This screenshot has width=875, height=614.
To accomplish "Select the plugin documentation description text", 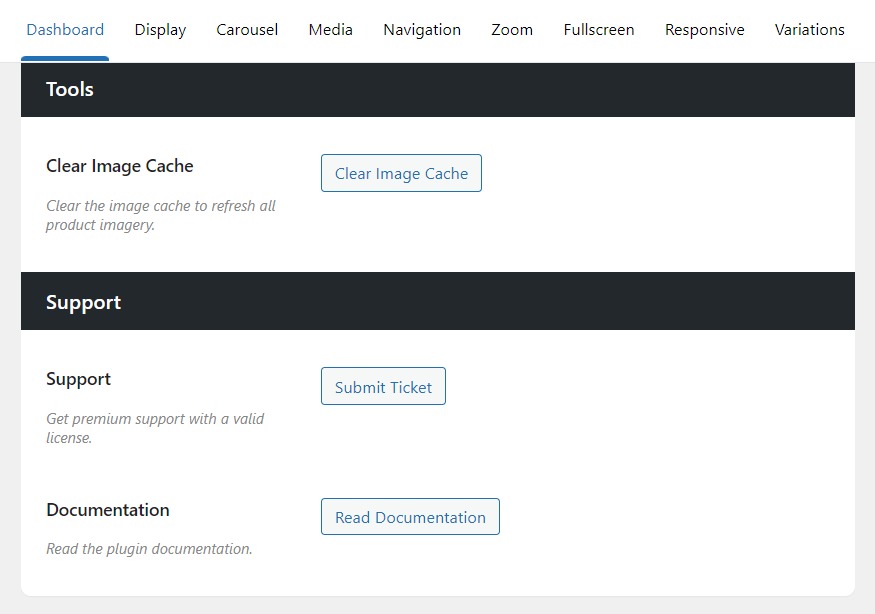I will [149, 549].
